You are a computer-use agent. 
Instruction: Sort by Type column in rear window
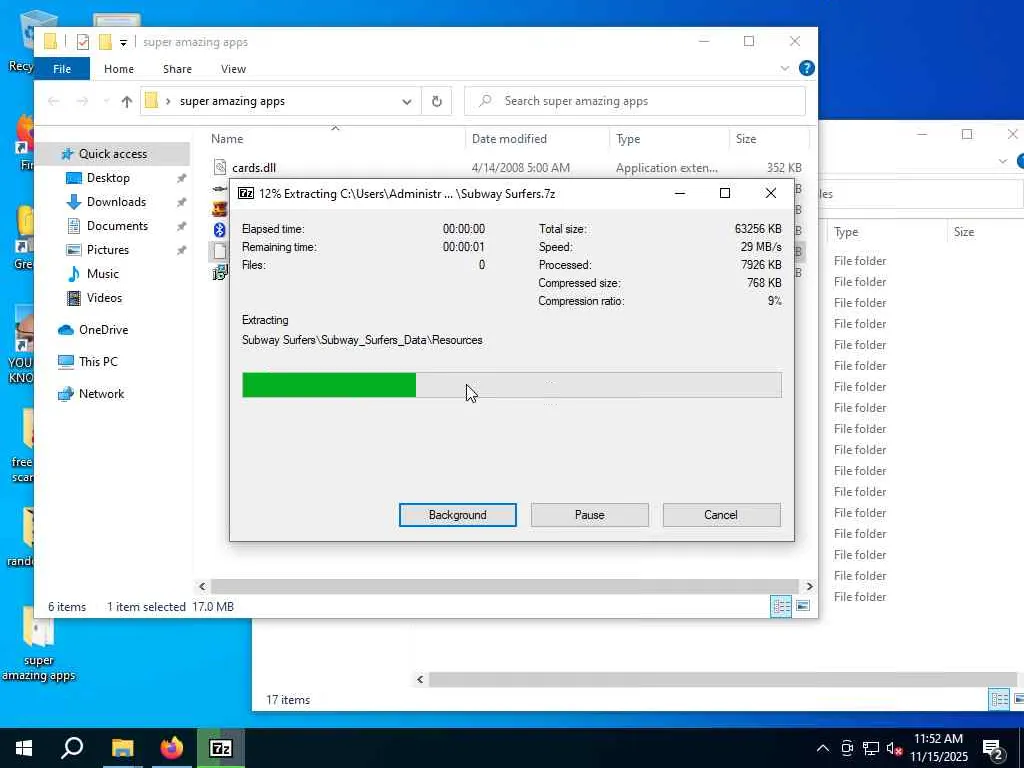click(846, 232)
